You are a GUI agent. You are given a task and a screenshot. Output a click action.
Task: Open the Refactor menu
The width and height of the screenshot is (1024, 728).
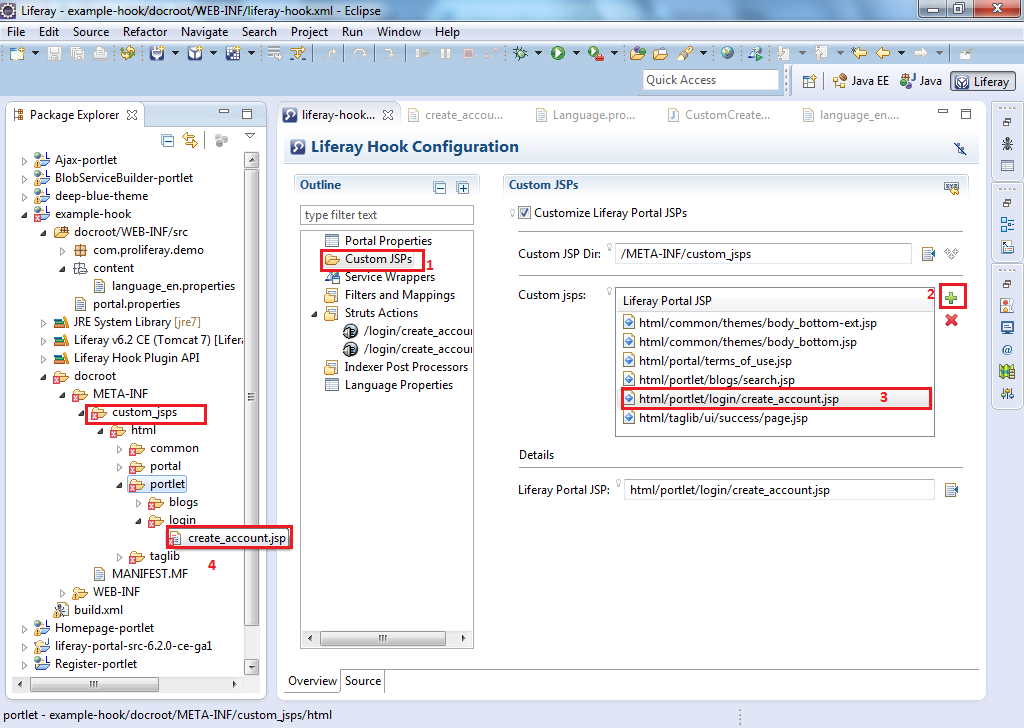click(144, 31)
